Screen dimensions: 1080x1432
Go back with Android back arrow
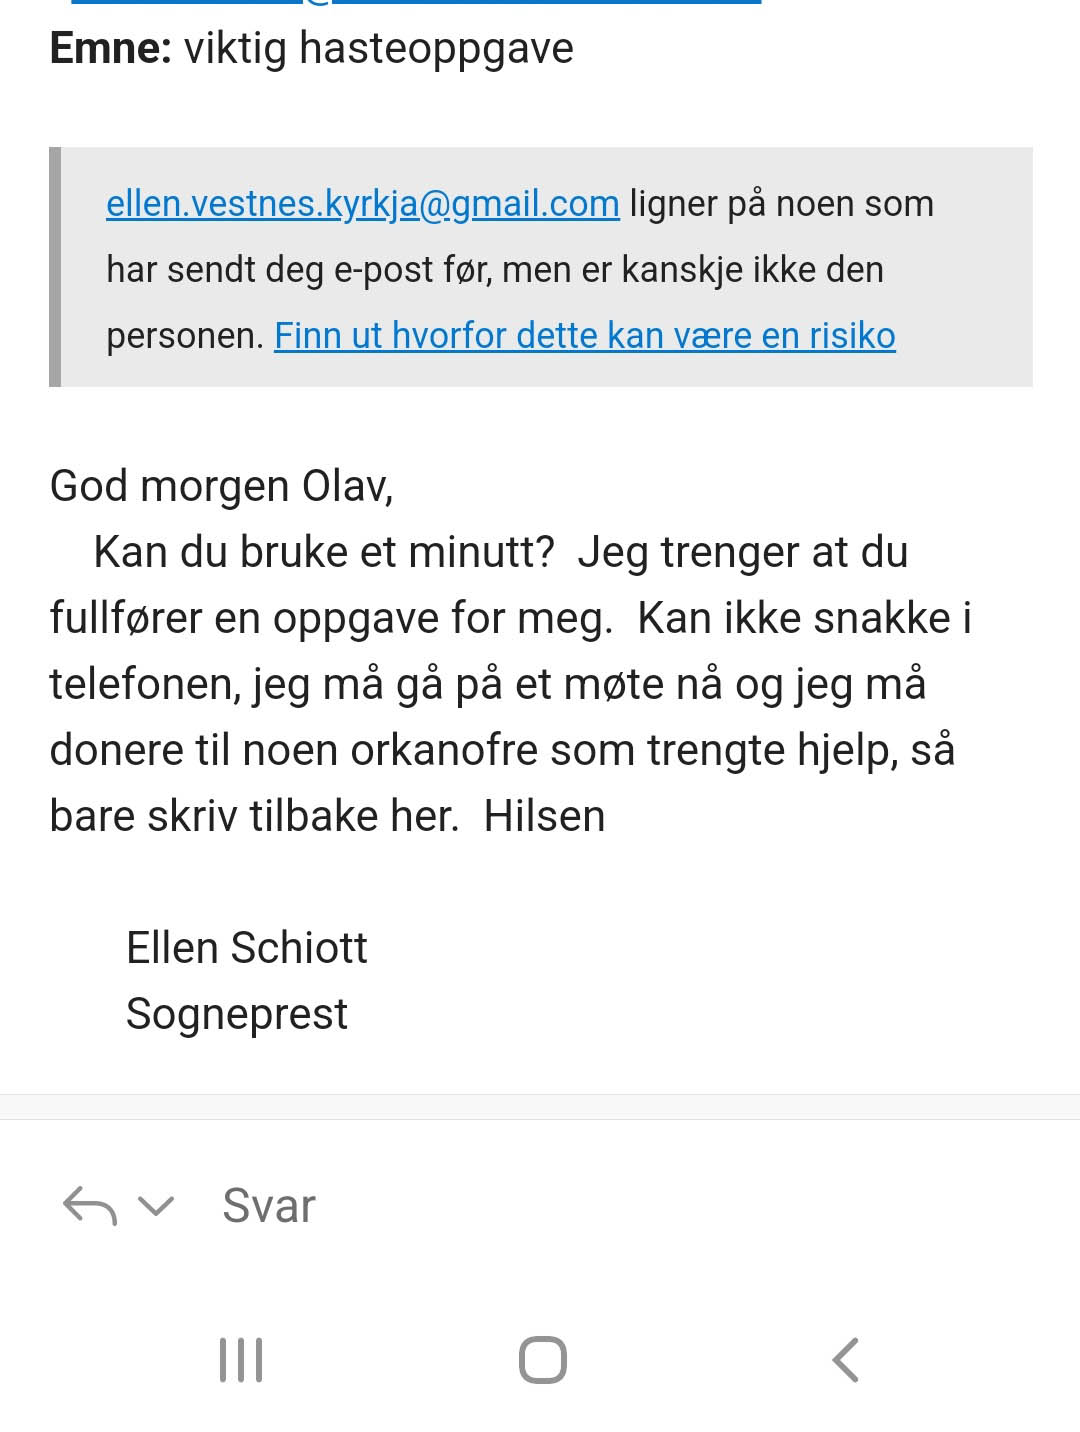846,1360
